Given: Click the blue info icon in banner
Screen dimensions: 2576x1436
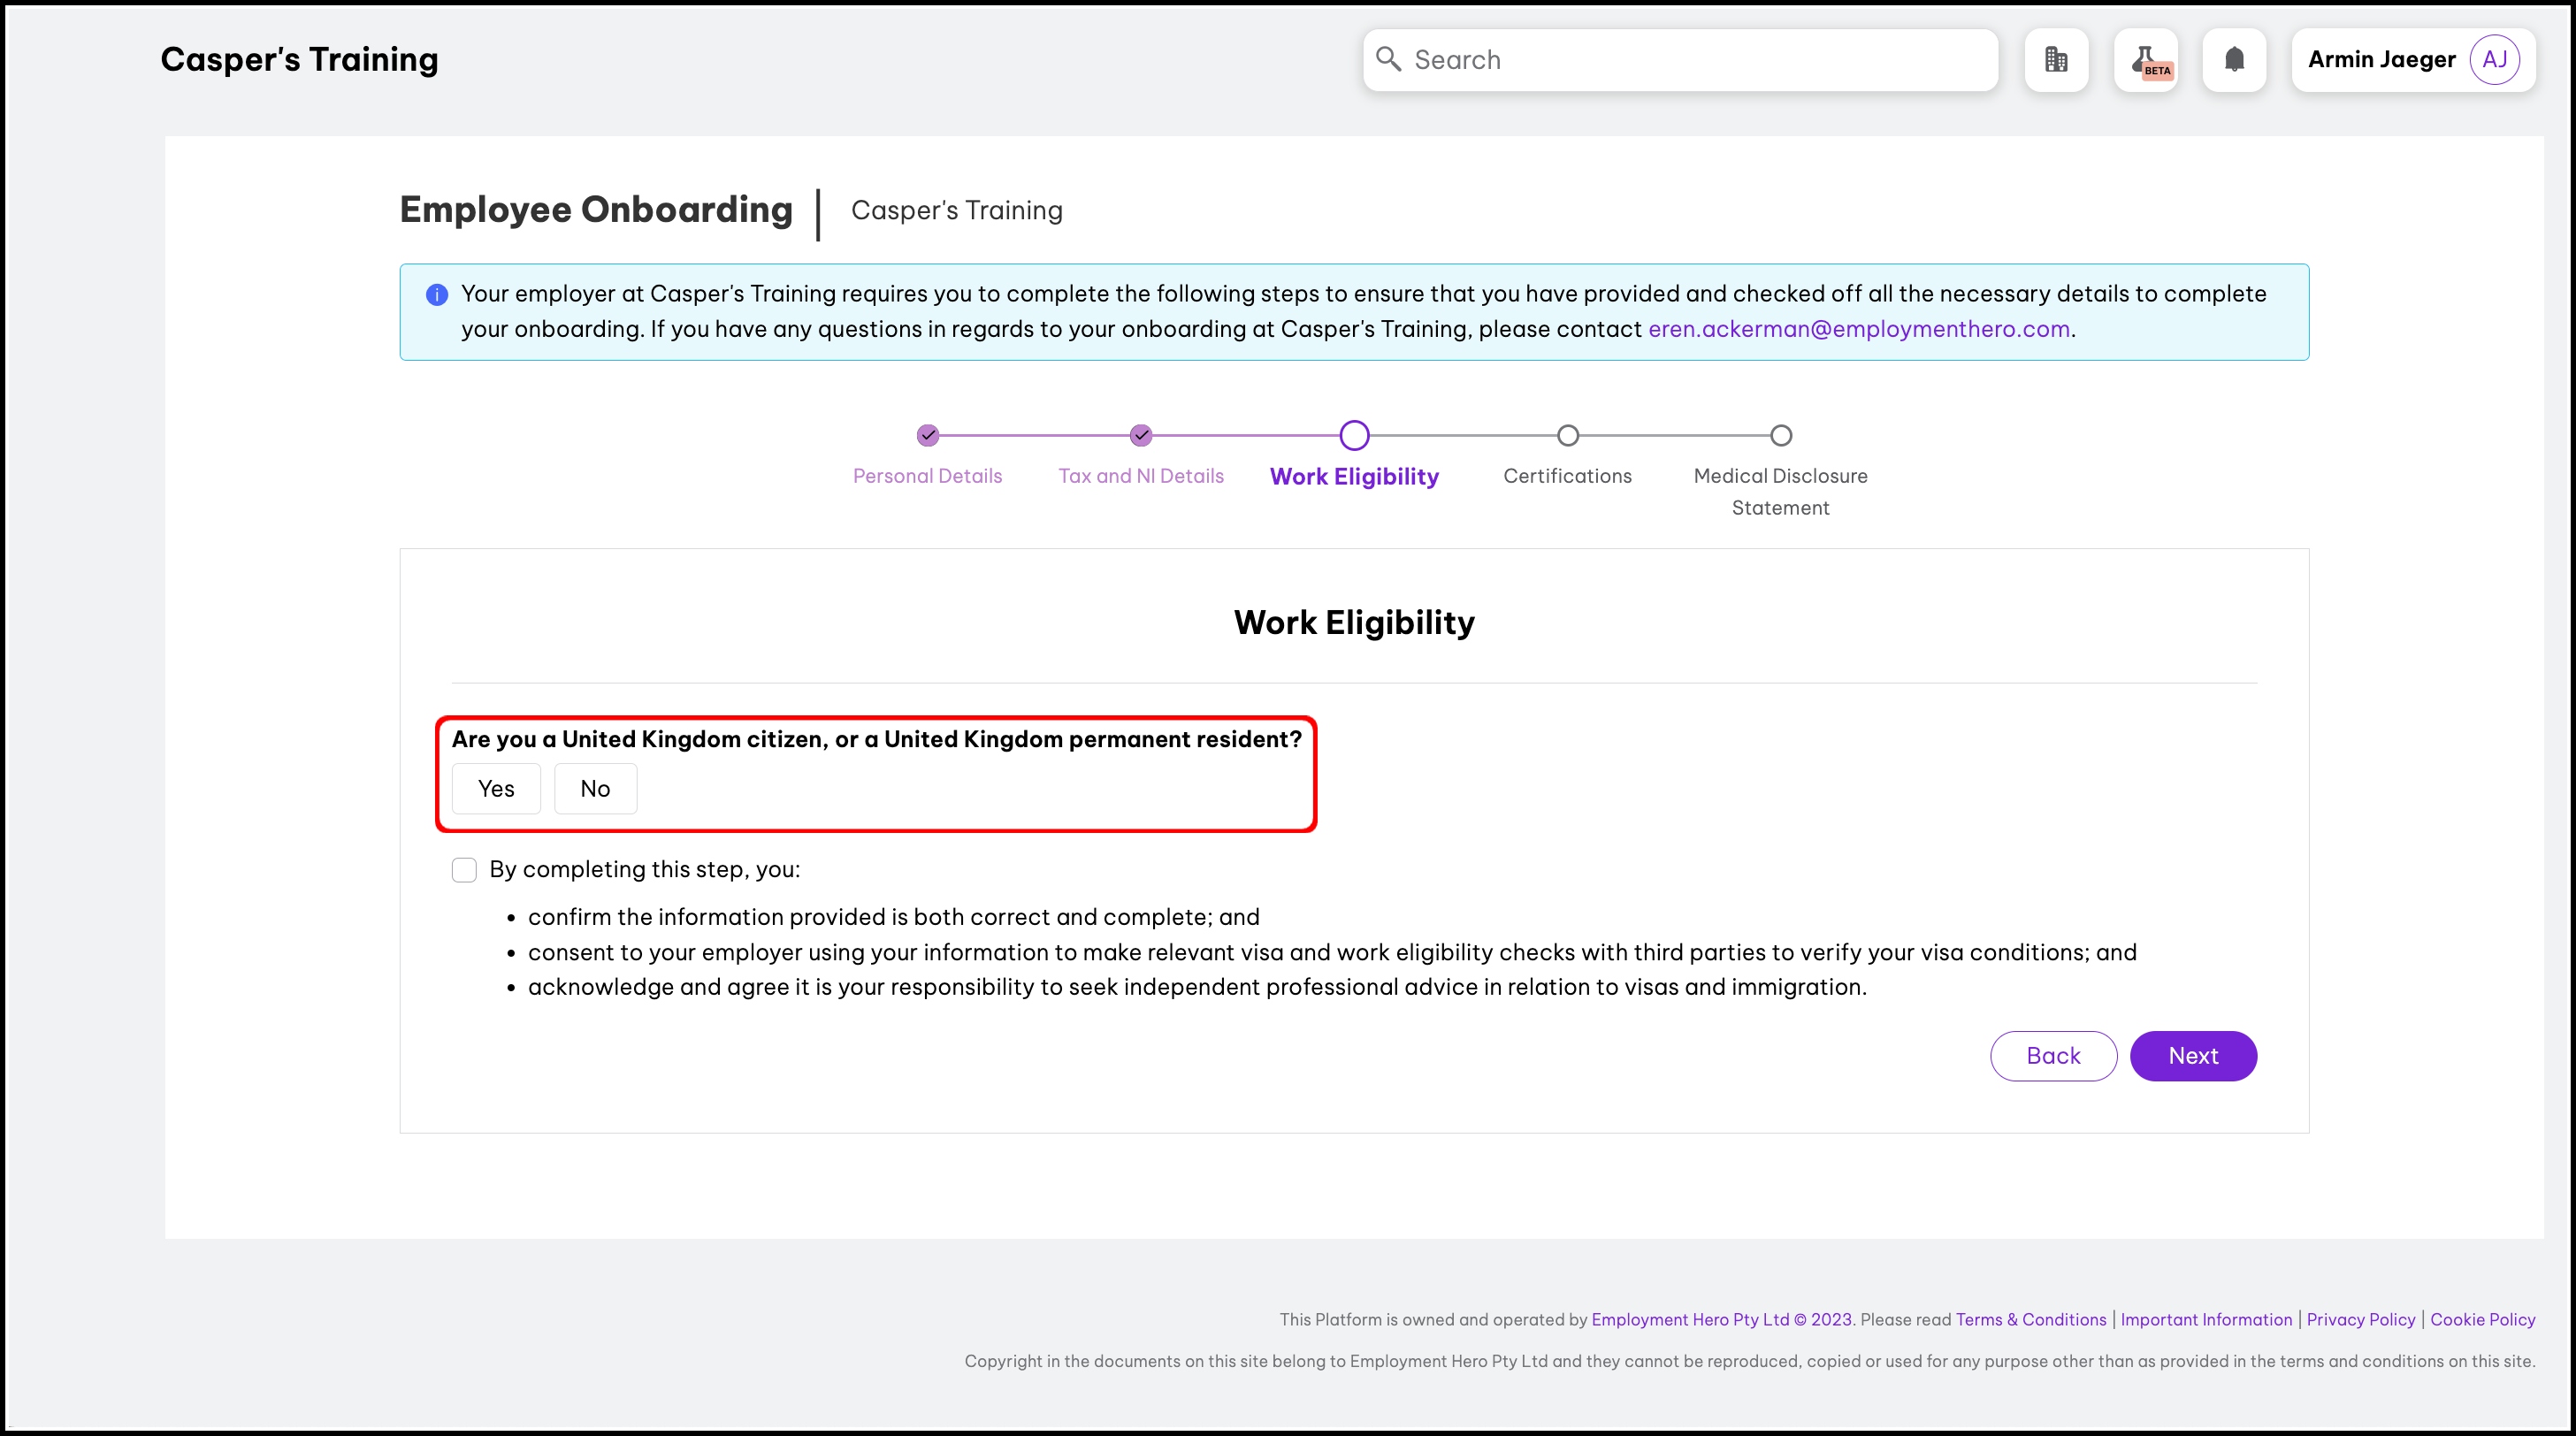Looking at the screenshot, I should pyautogui.click(x=437, y=295).
